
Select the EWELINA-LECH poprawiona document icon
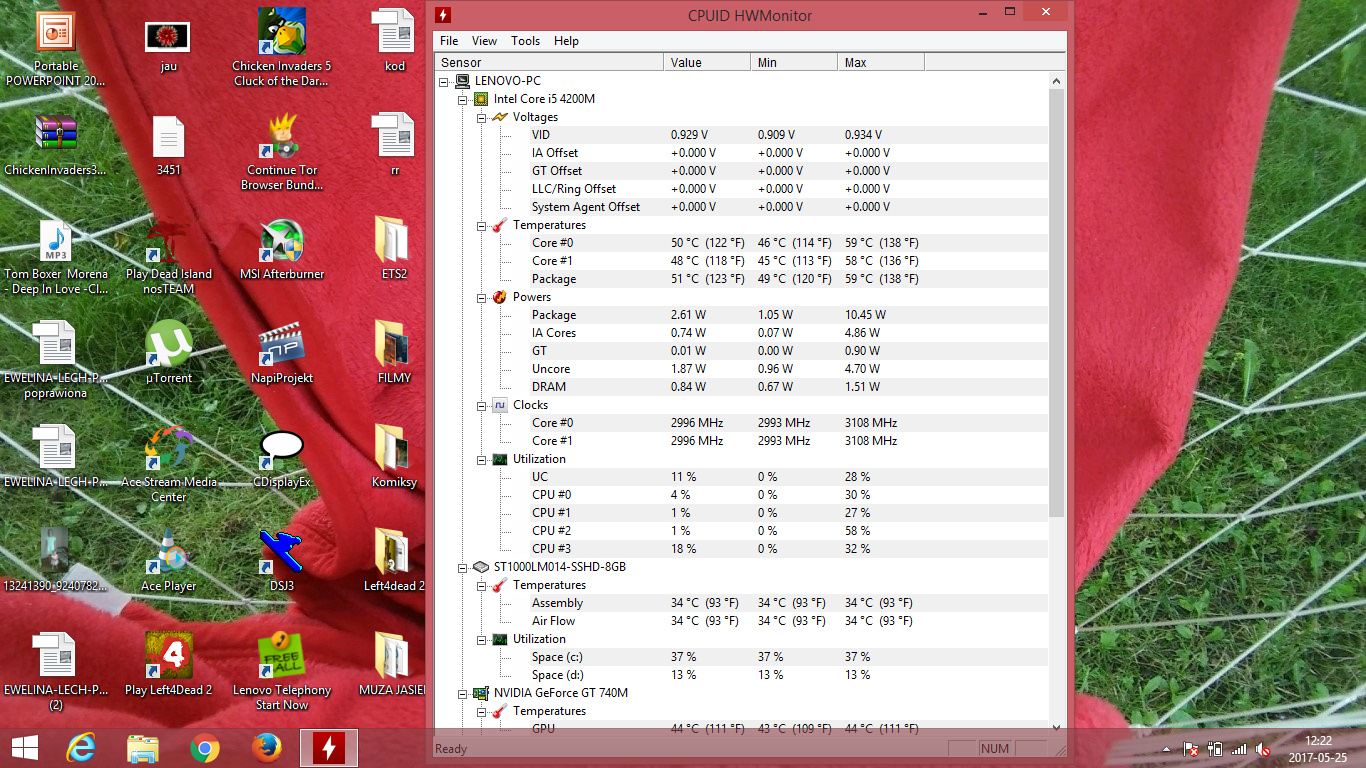pyautogui.click(x=56, y=360)
